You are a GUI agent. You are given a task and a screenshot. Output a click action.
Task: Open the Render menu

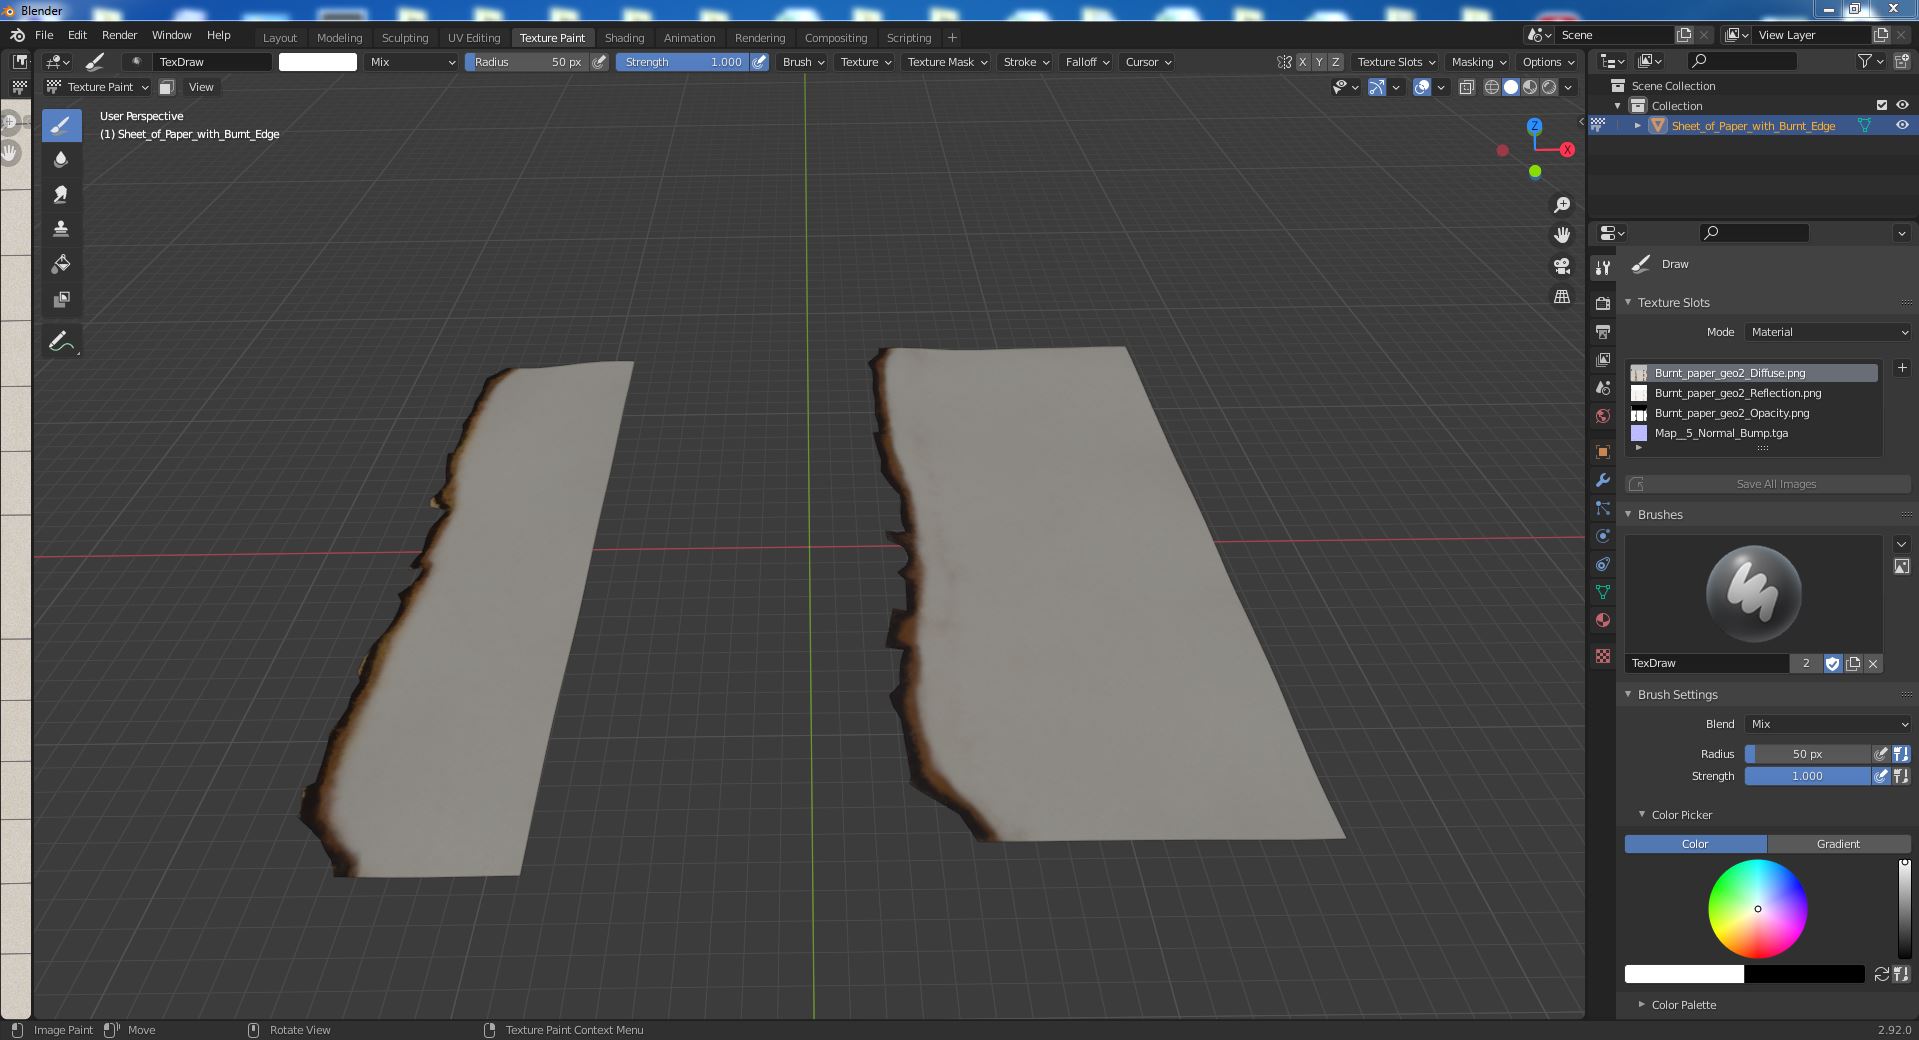(x=119, y=35)
